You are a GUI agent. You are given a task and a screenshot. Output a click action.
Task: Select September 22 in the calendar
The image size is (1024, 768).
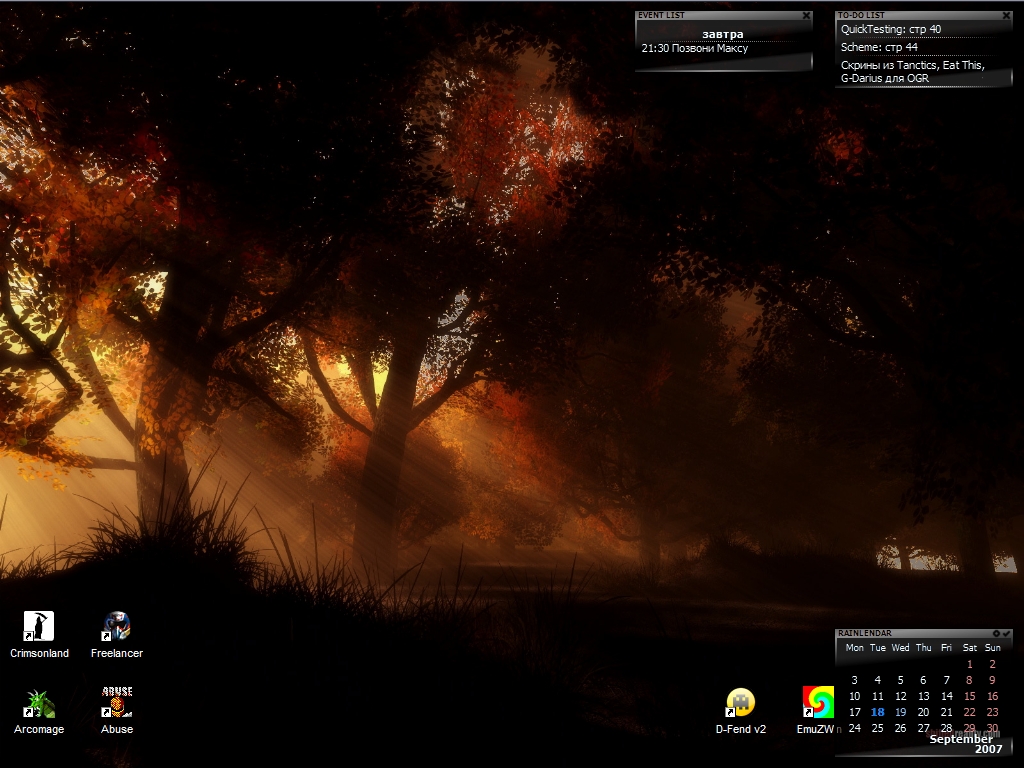pos(970,712)
